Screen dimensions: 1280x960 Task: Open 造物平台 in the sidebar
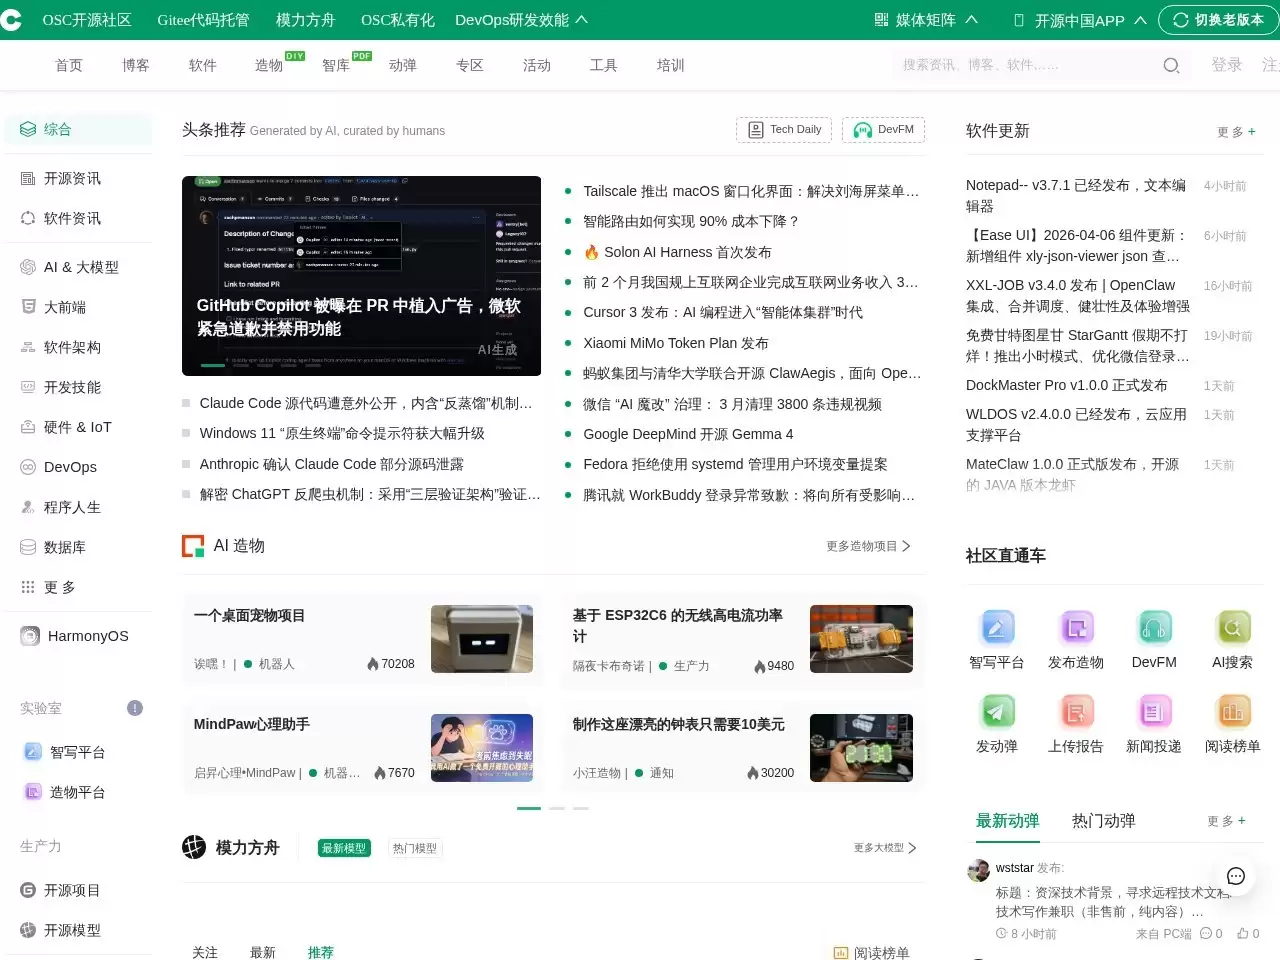tap(78, 792)
